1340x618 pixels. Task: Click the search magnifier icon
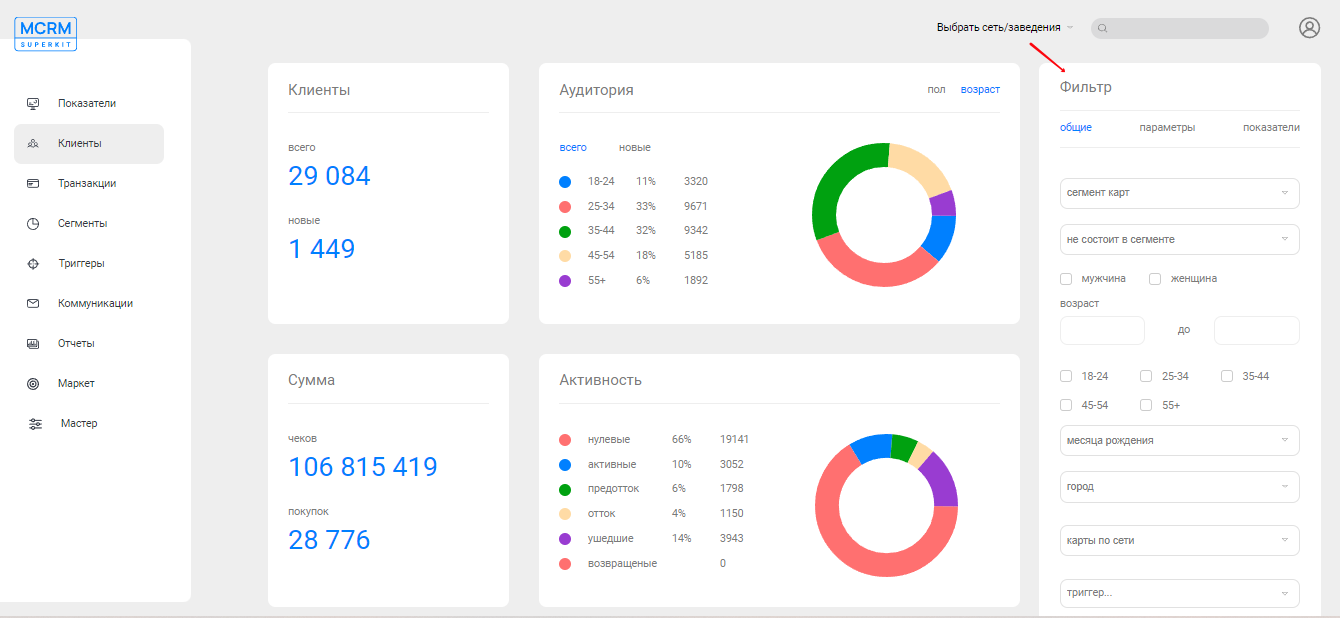click(1103, 28)
